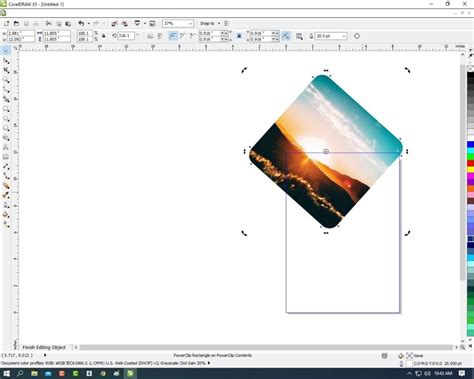This screenshot has height=379, width=474.
Task: Select the Shape tool in the toolbox
Action: pos(6,60)
